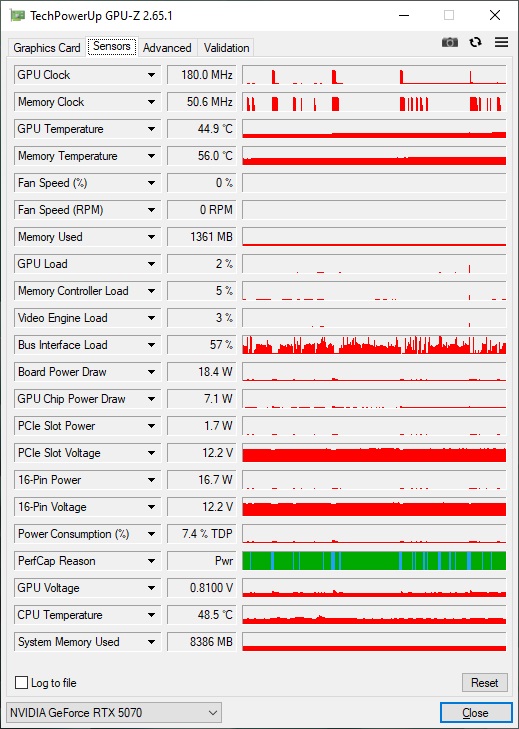Open the hamburger menu icon

tap(501, 42)
